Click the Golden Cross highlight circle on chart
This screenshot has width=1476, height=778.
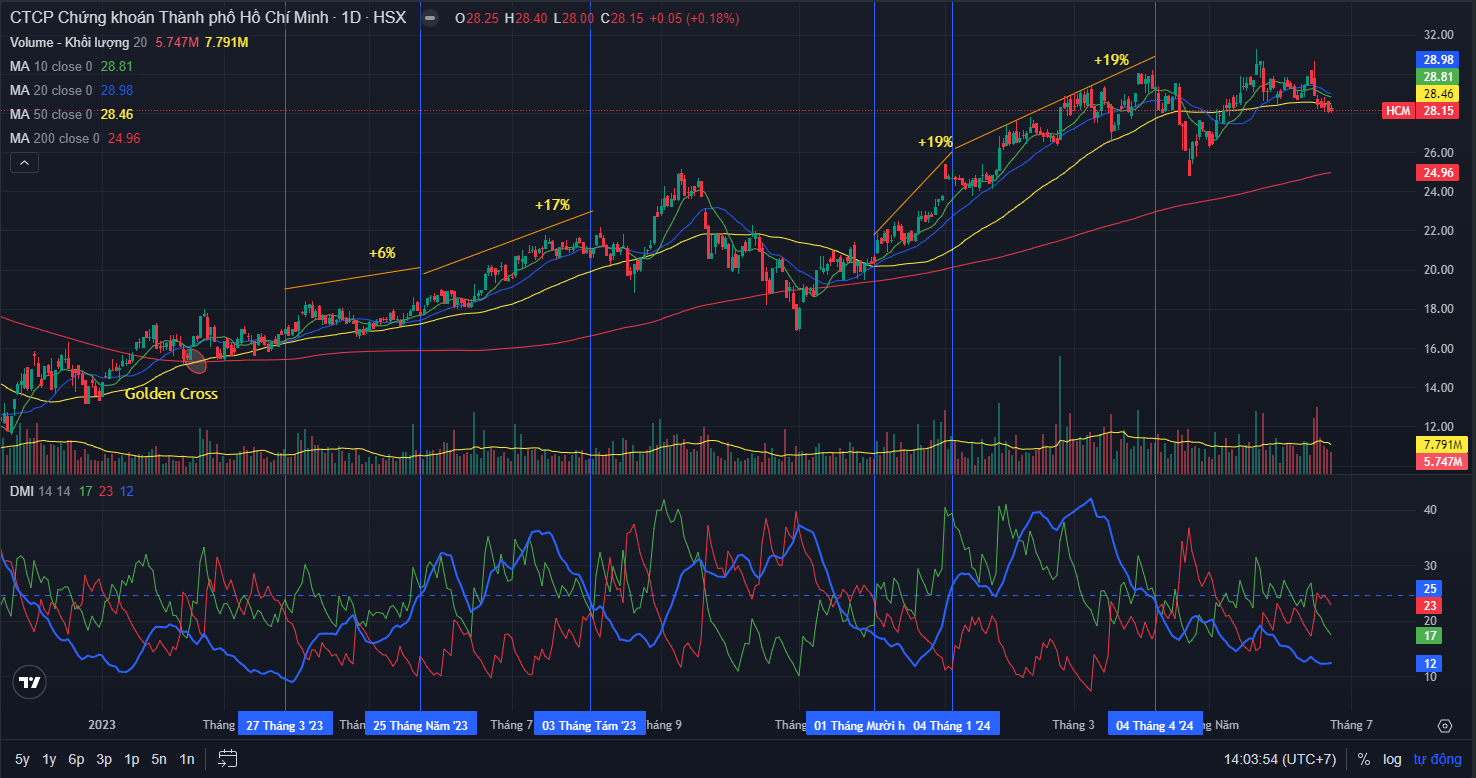[197, 360]
